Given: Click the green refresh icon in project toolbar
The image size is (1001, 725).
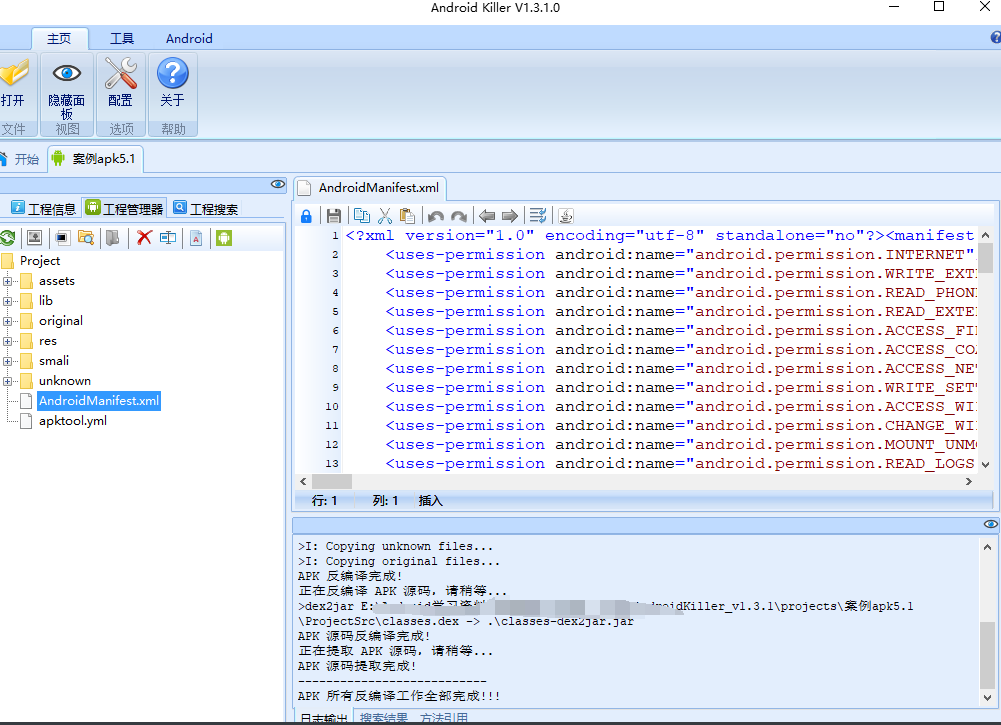Looking at the screenshot, I should 8,238.
